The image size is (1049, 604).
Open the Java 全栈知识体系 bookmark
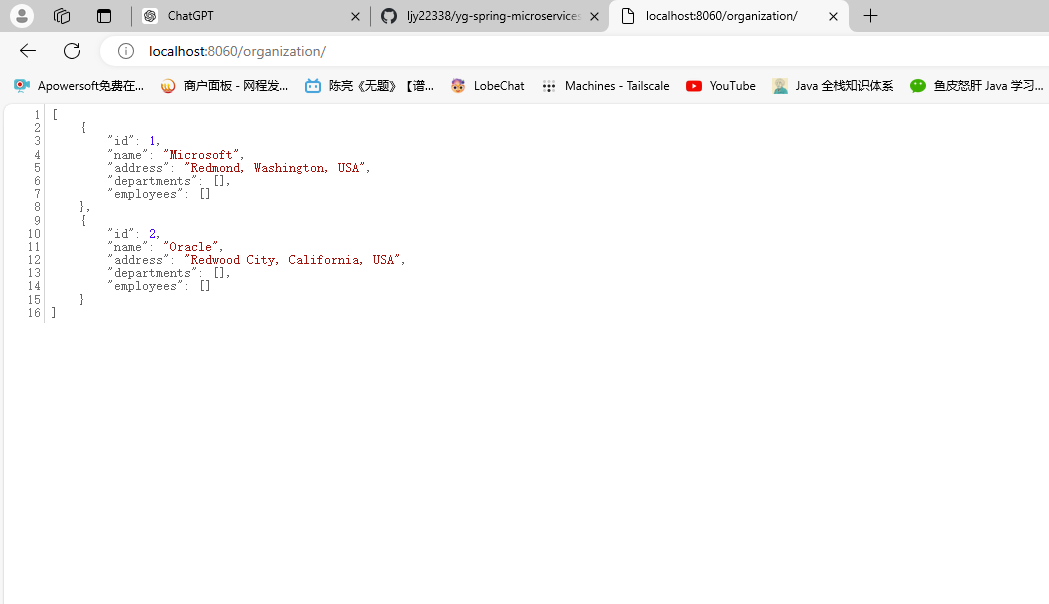tap(833, 86)
